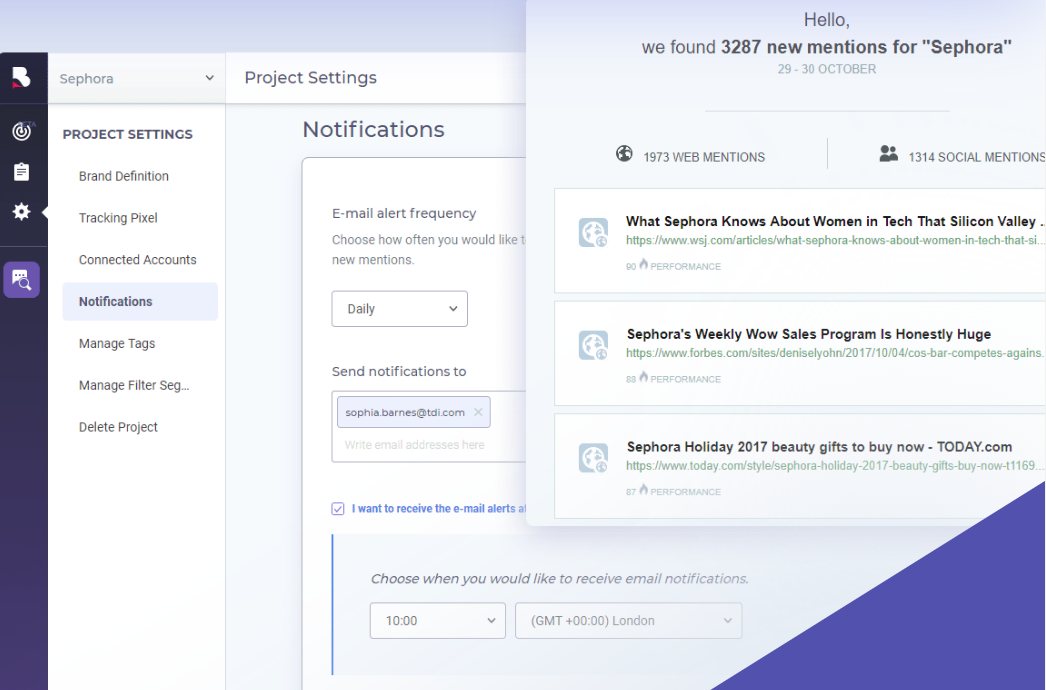Open Manage Tags settings
The width and height of the screenshot is (1046, 690).
[117, 344]
